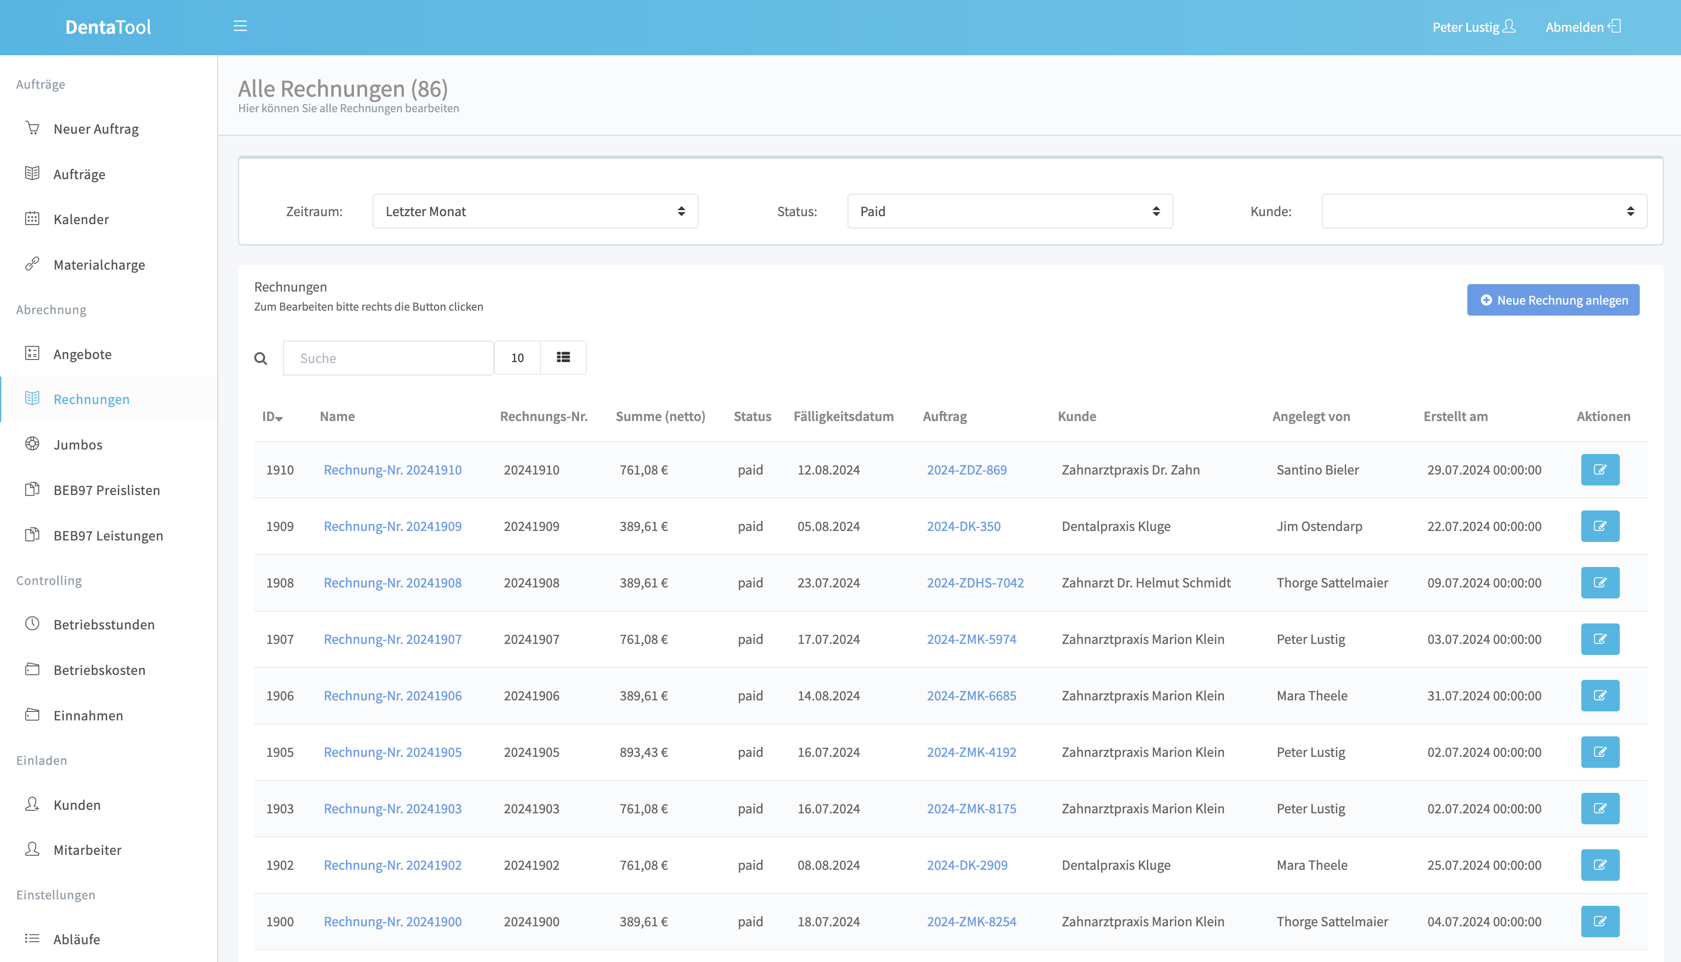The image size is (1681, 962).
Task: Click the Angebote icon in sidebar
Action: tap(32, 353)
